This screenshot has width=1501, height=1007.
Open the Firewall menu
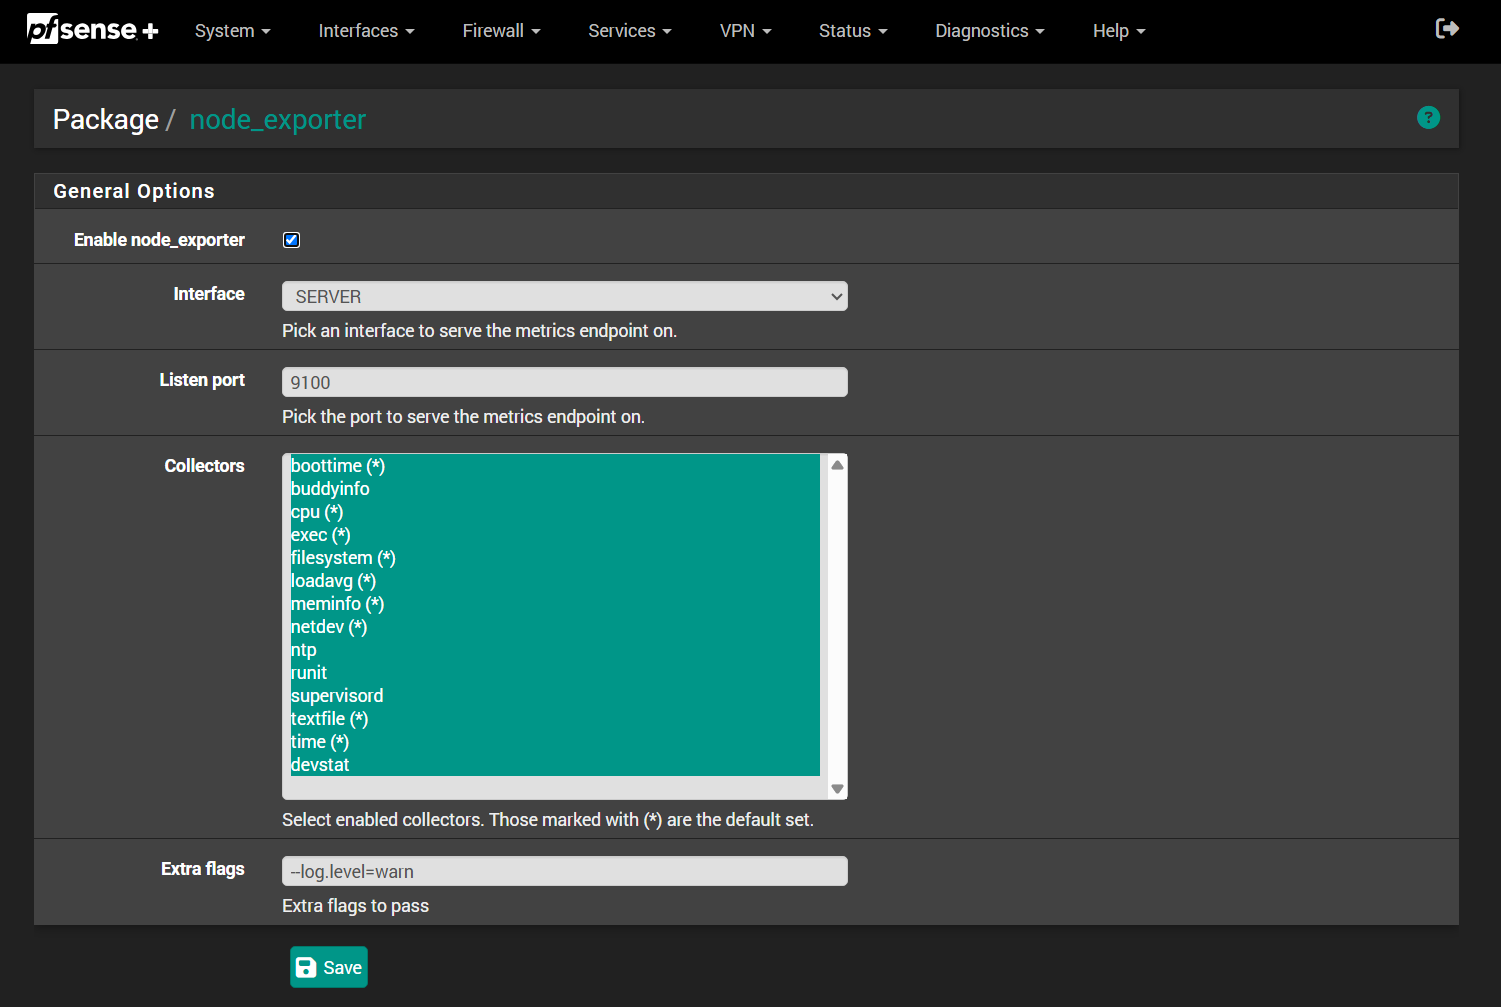click(501, 31)
